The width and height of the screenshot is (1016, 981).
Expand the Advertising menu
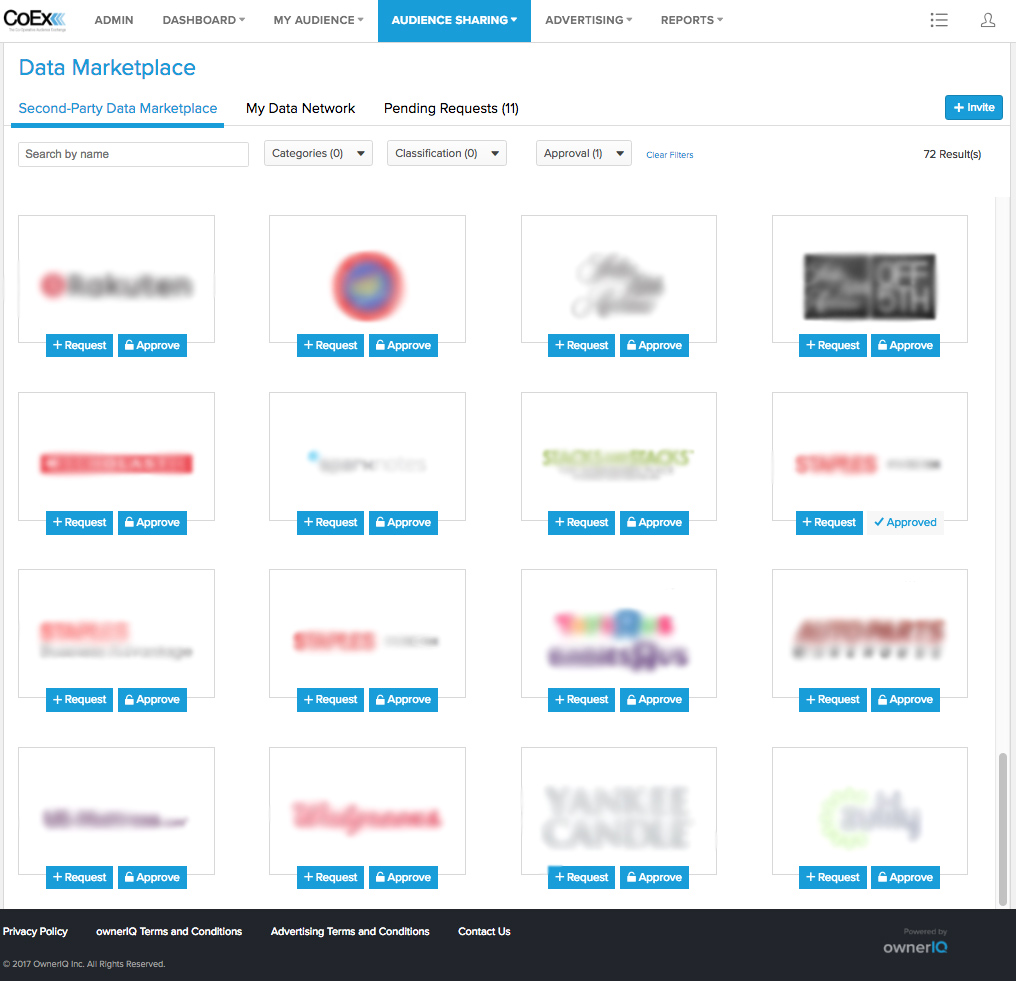tap(588, 20)
